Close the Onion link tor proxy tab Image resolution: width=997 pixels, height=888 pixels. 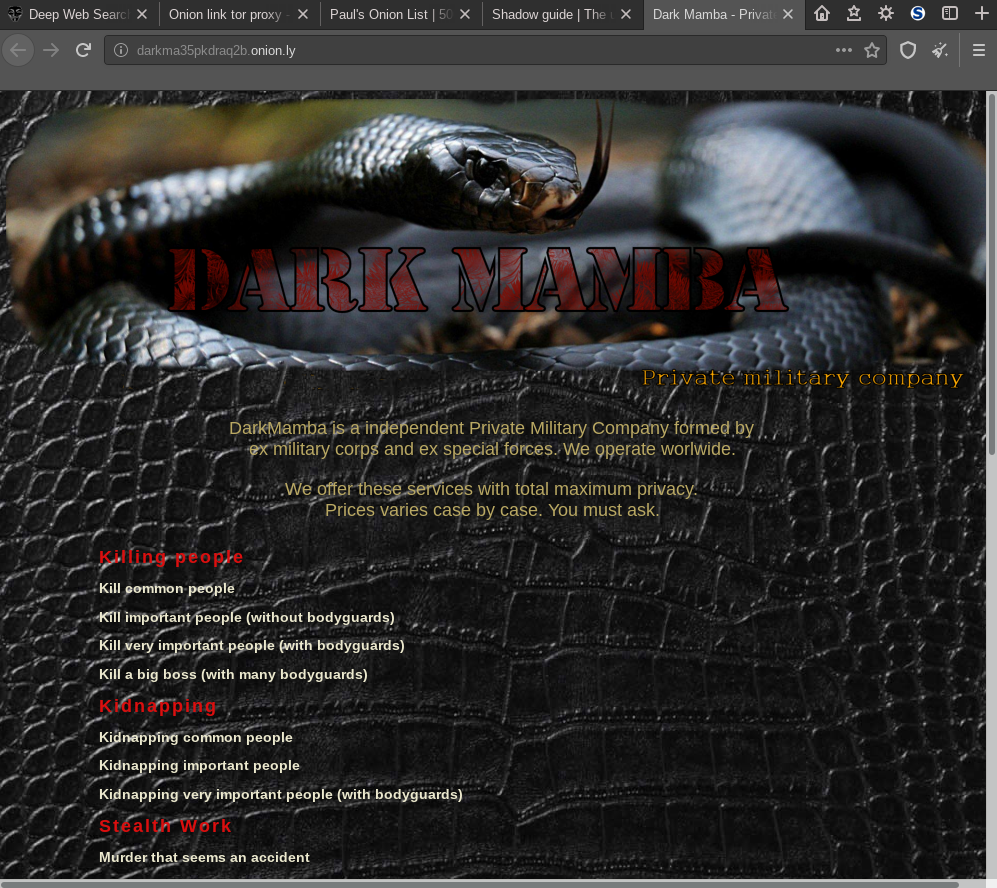click(x=303, y=14)
